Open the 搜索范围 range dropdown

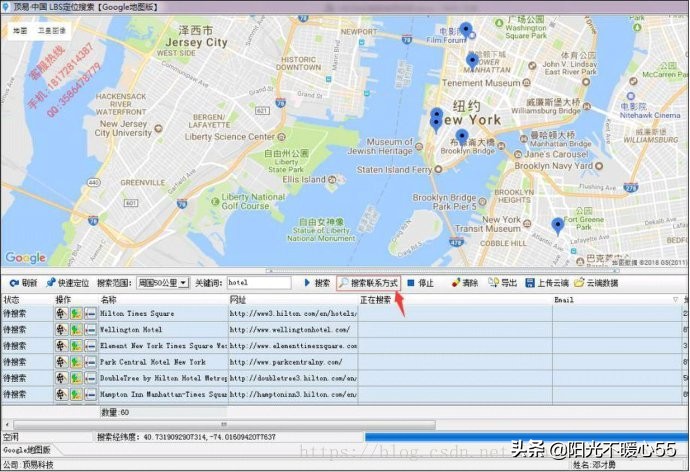[x=184, y=283]
